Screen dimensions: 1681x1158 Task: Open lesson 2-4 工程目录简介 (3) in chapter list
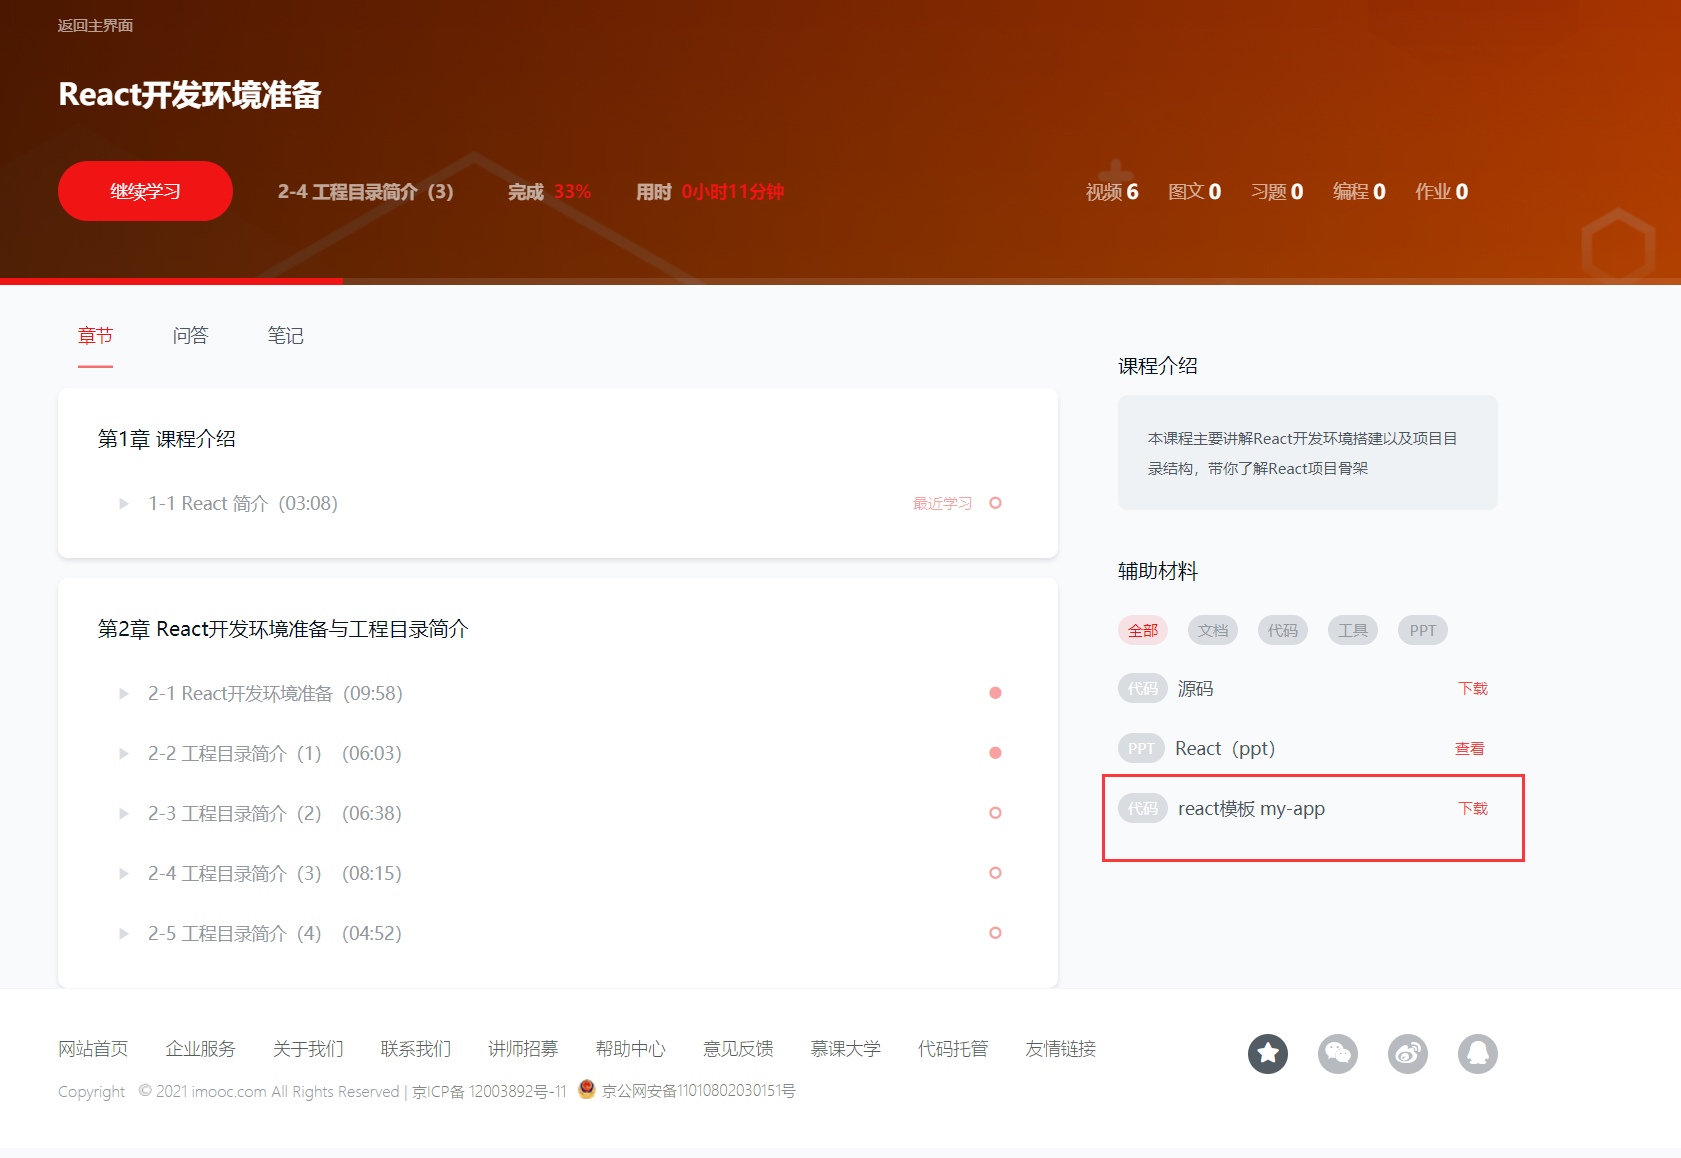pos(275,873)
